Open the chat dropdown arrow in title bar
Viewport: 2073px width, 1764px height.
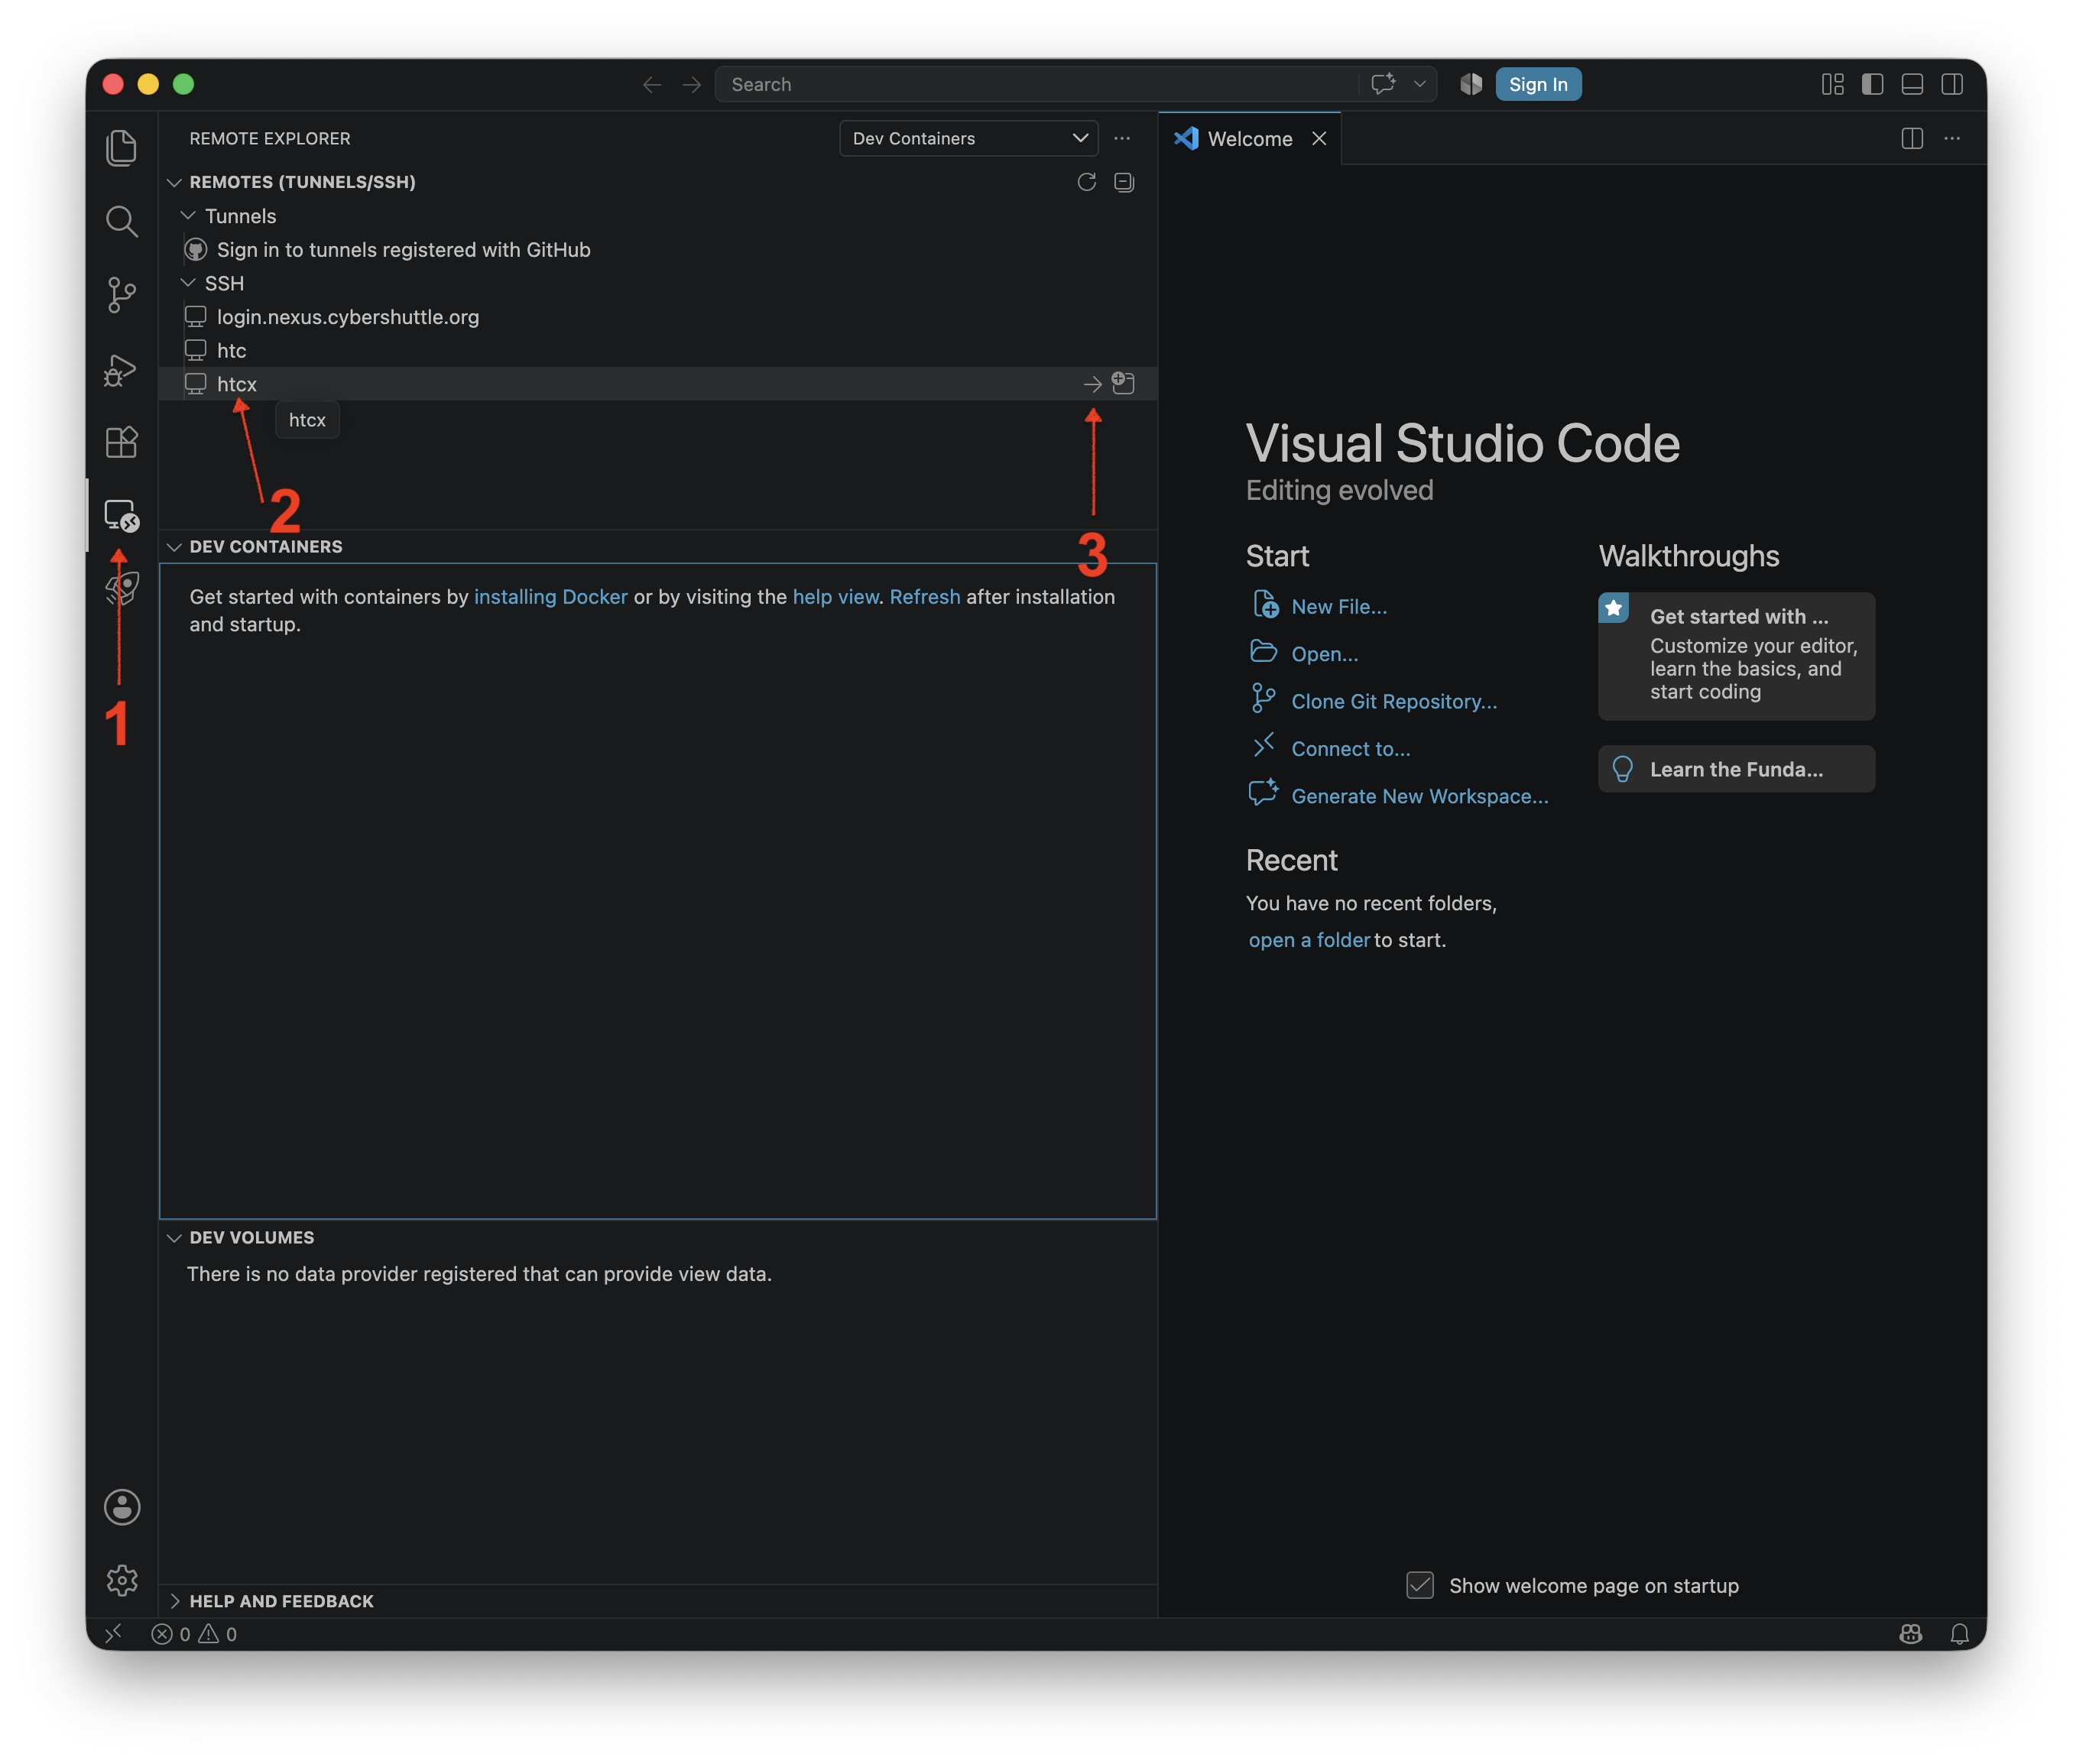coord(1419,84)
